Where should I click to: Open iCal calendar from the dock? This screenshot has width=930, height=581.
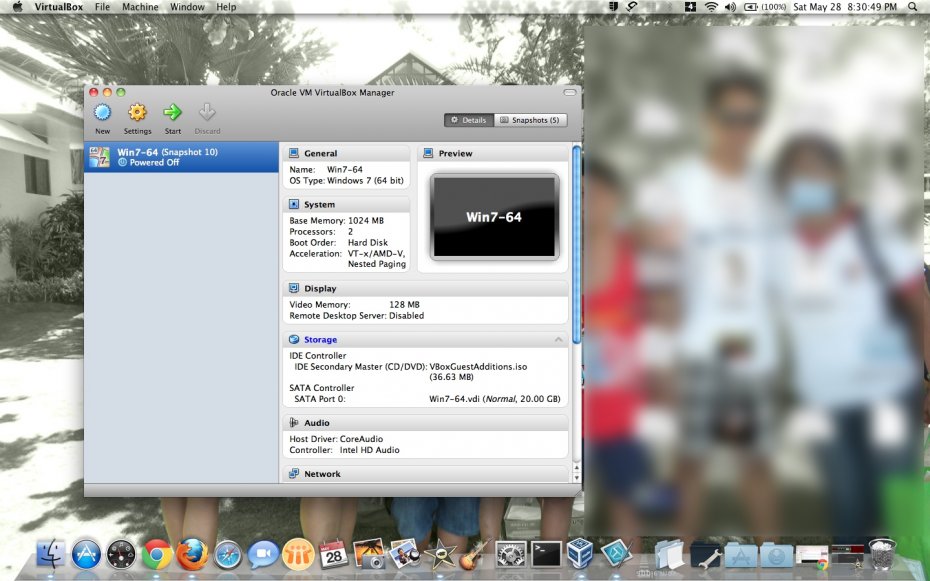(x=333, y=554)
